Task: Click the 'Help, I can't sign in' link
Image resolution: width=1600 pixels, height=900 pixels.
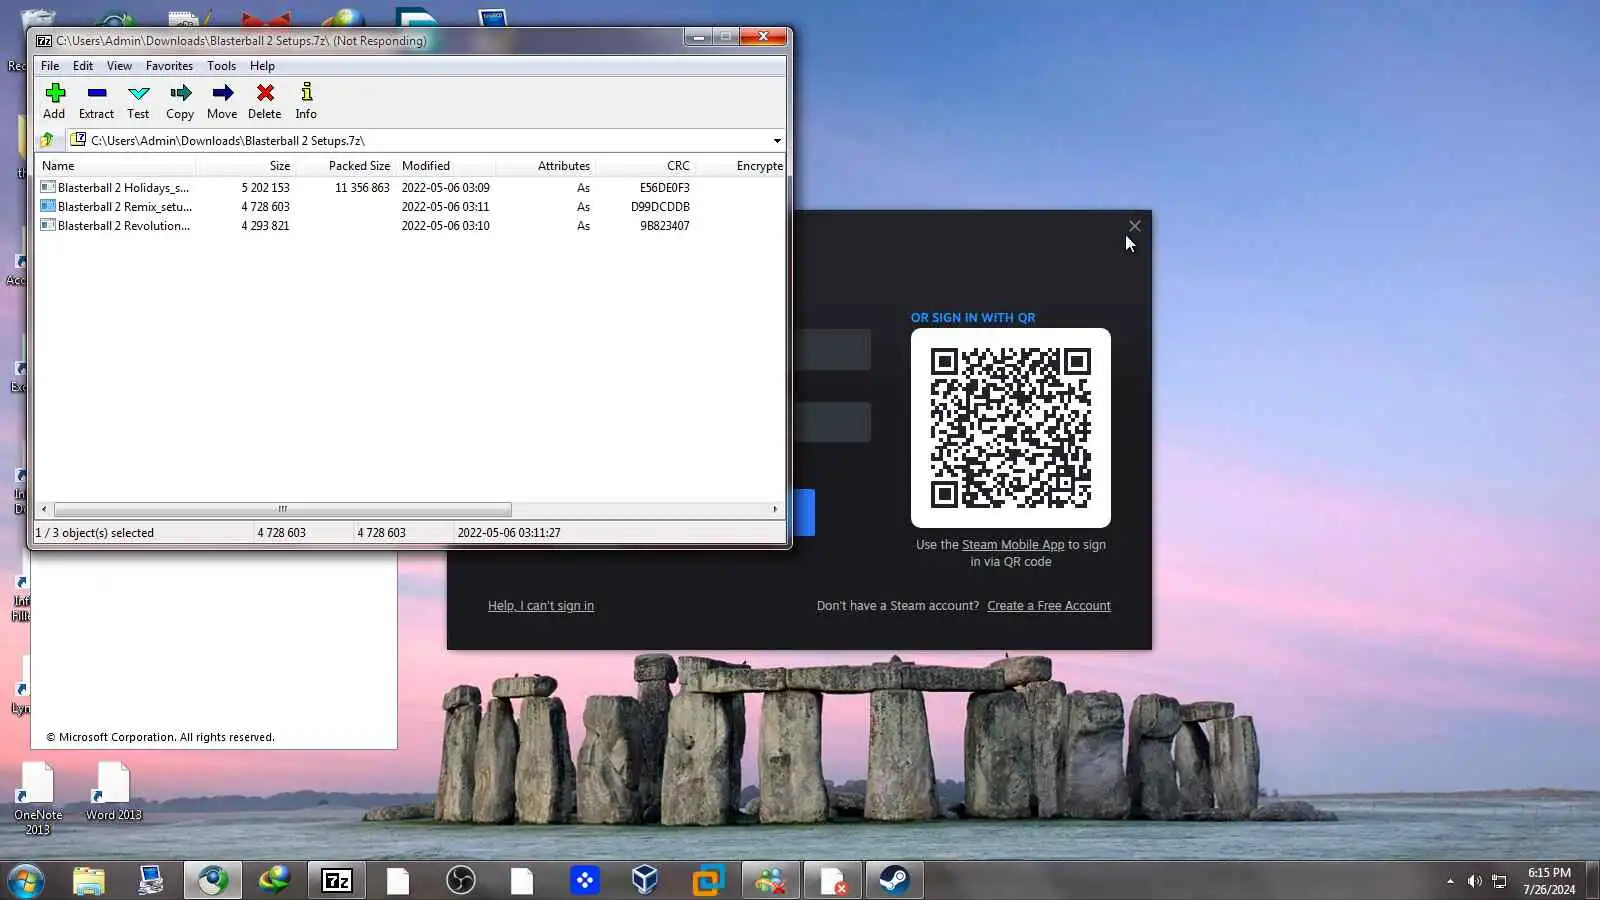Action: (541, 606)
